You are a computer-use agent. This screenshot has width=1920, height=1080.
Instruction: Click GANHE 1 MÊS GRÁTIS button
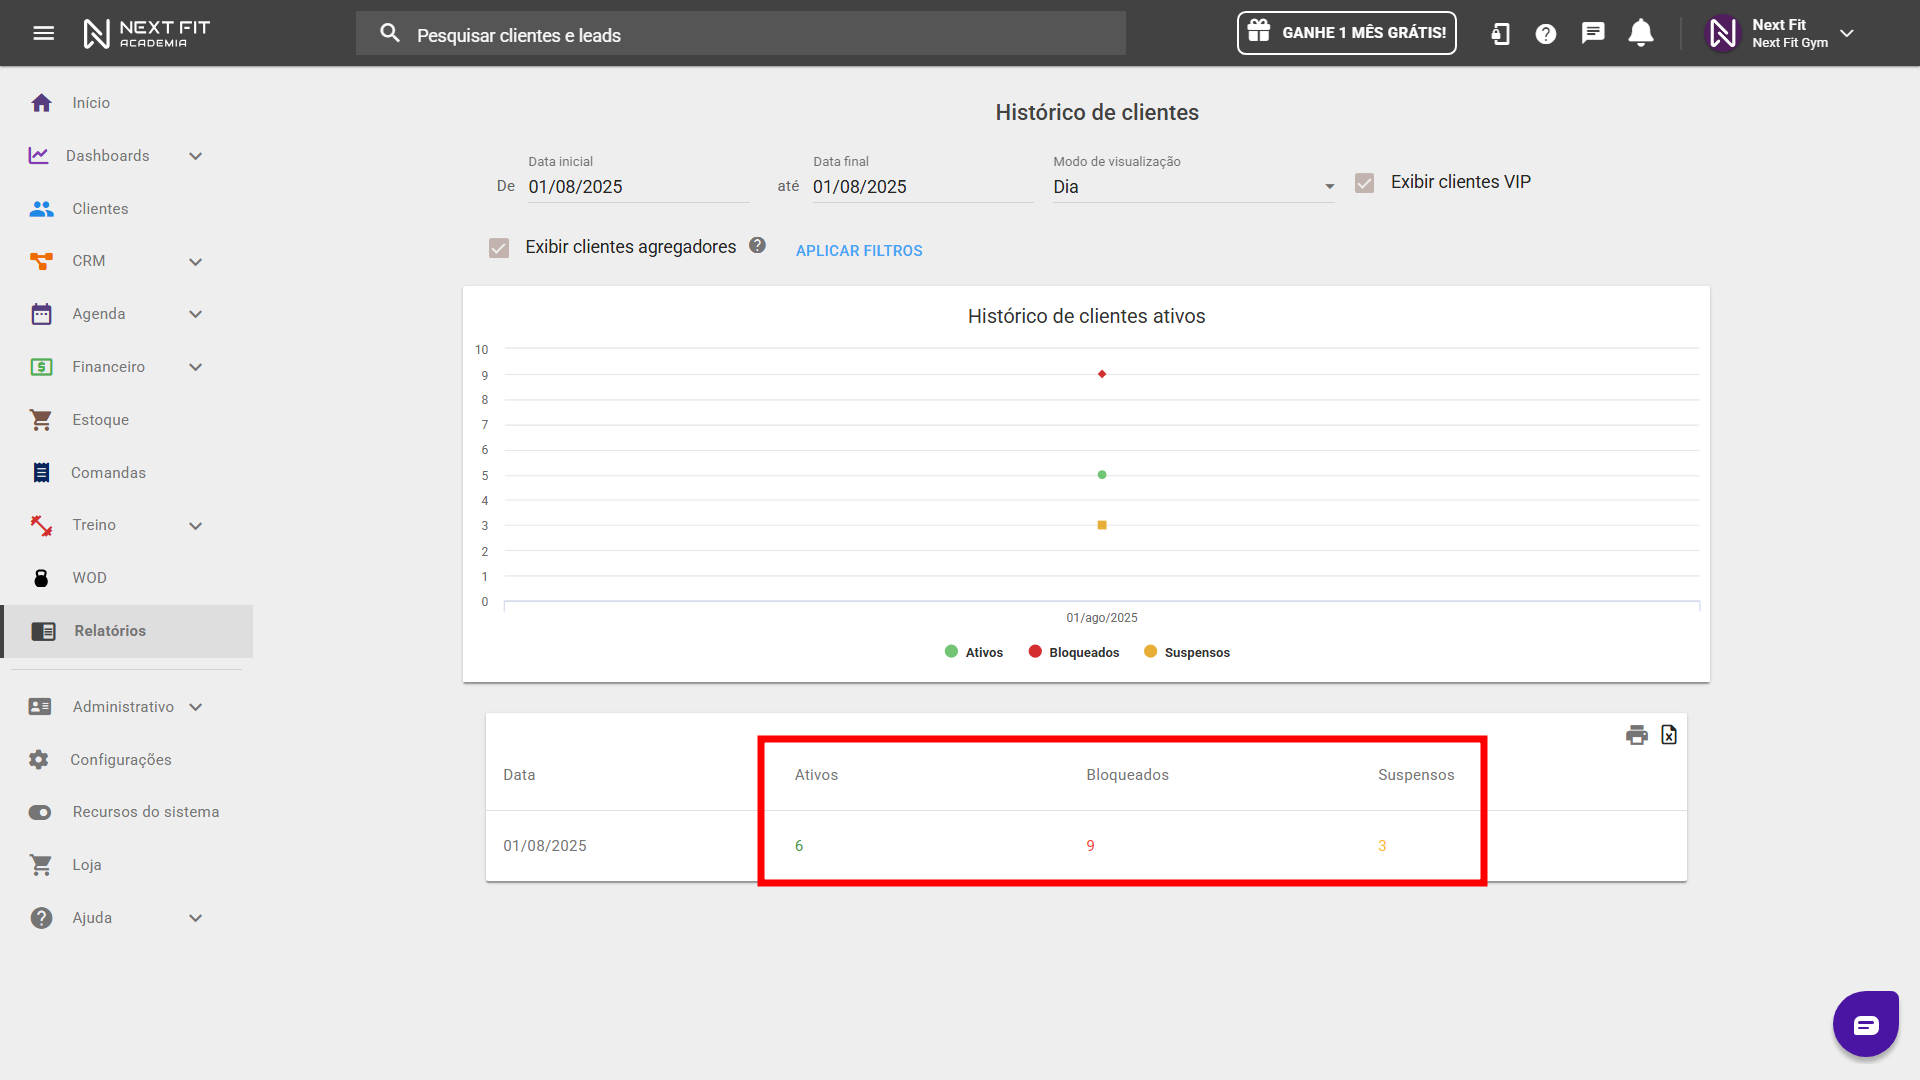tap(1346, 33)
